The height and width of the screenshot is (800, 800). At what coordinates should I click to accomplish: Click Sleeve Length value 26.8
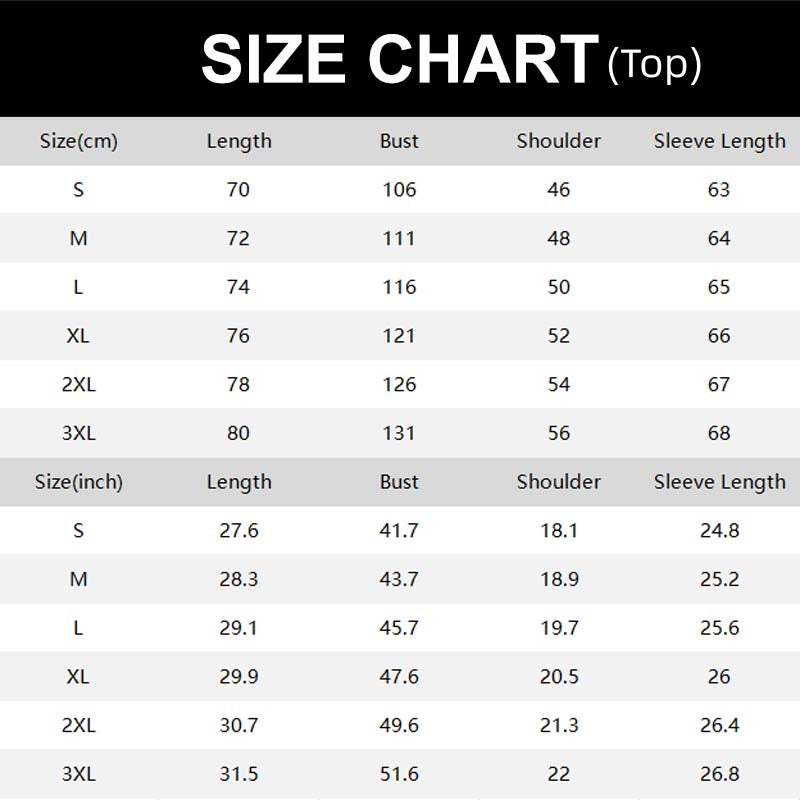pyautogui.click(x=719, y=775)
